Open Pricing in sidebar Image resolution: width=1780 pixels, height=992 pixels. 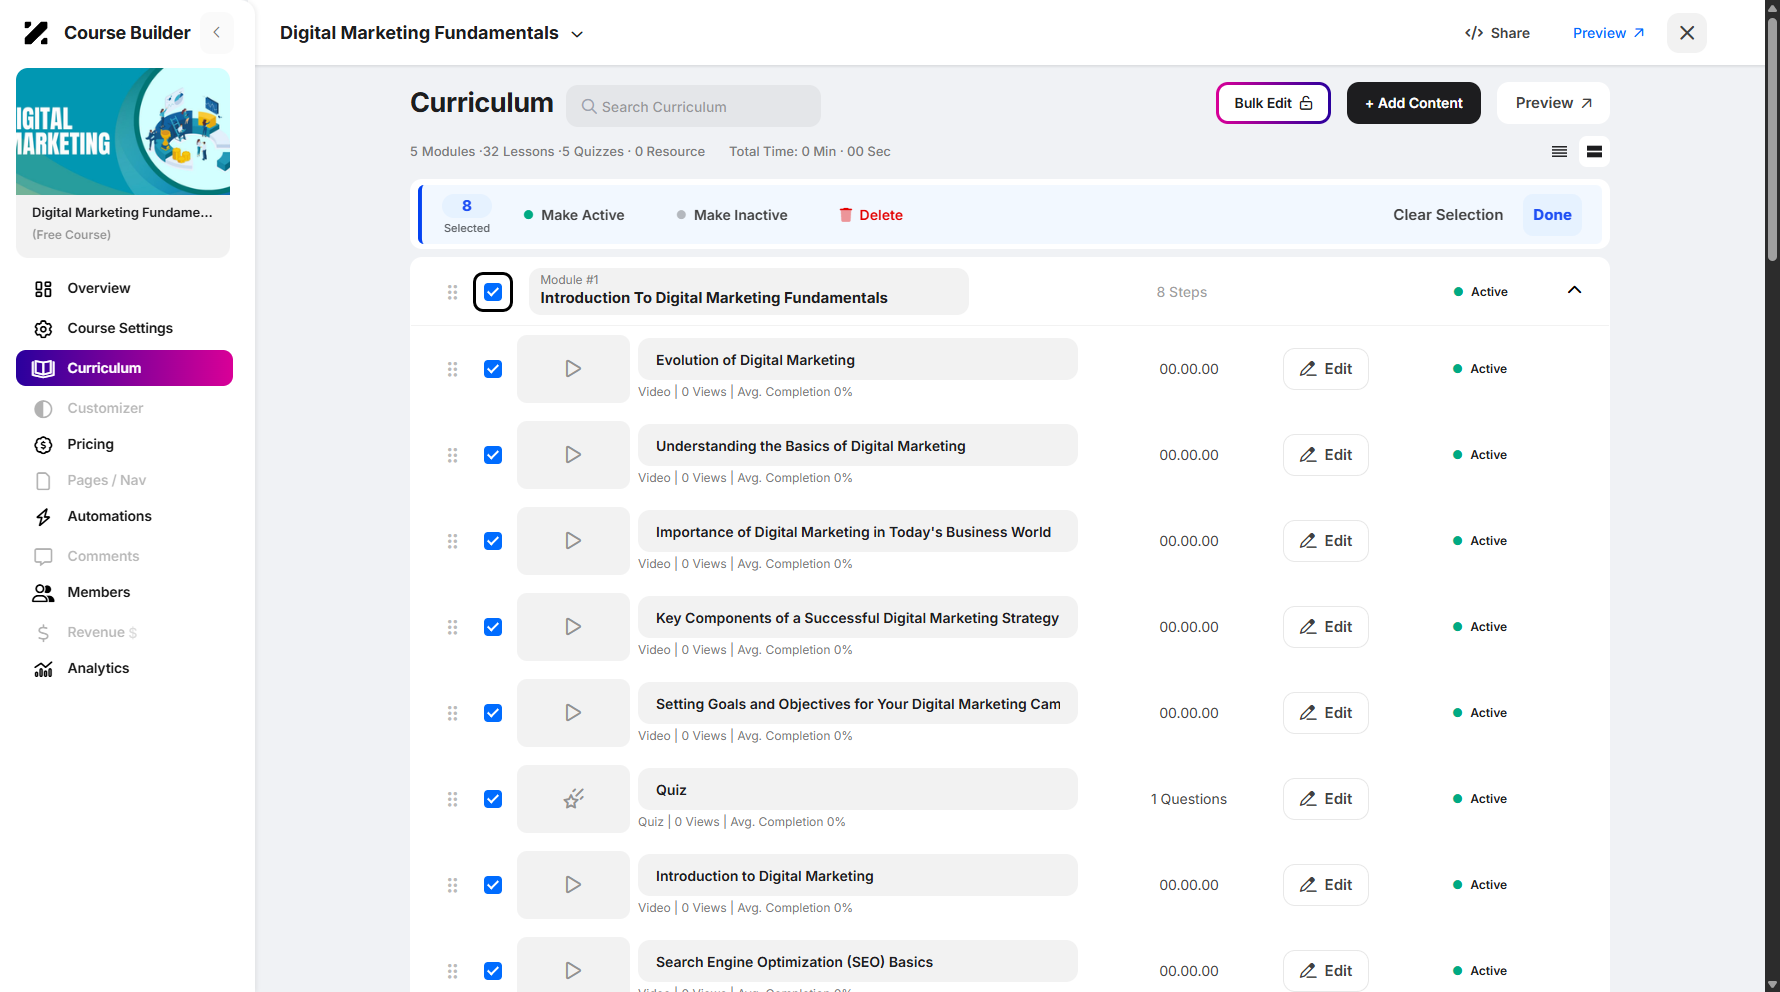tap(74, 444)
